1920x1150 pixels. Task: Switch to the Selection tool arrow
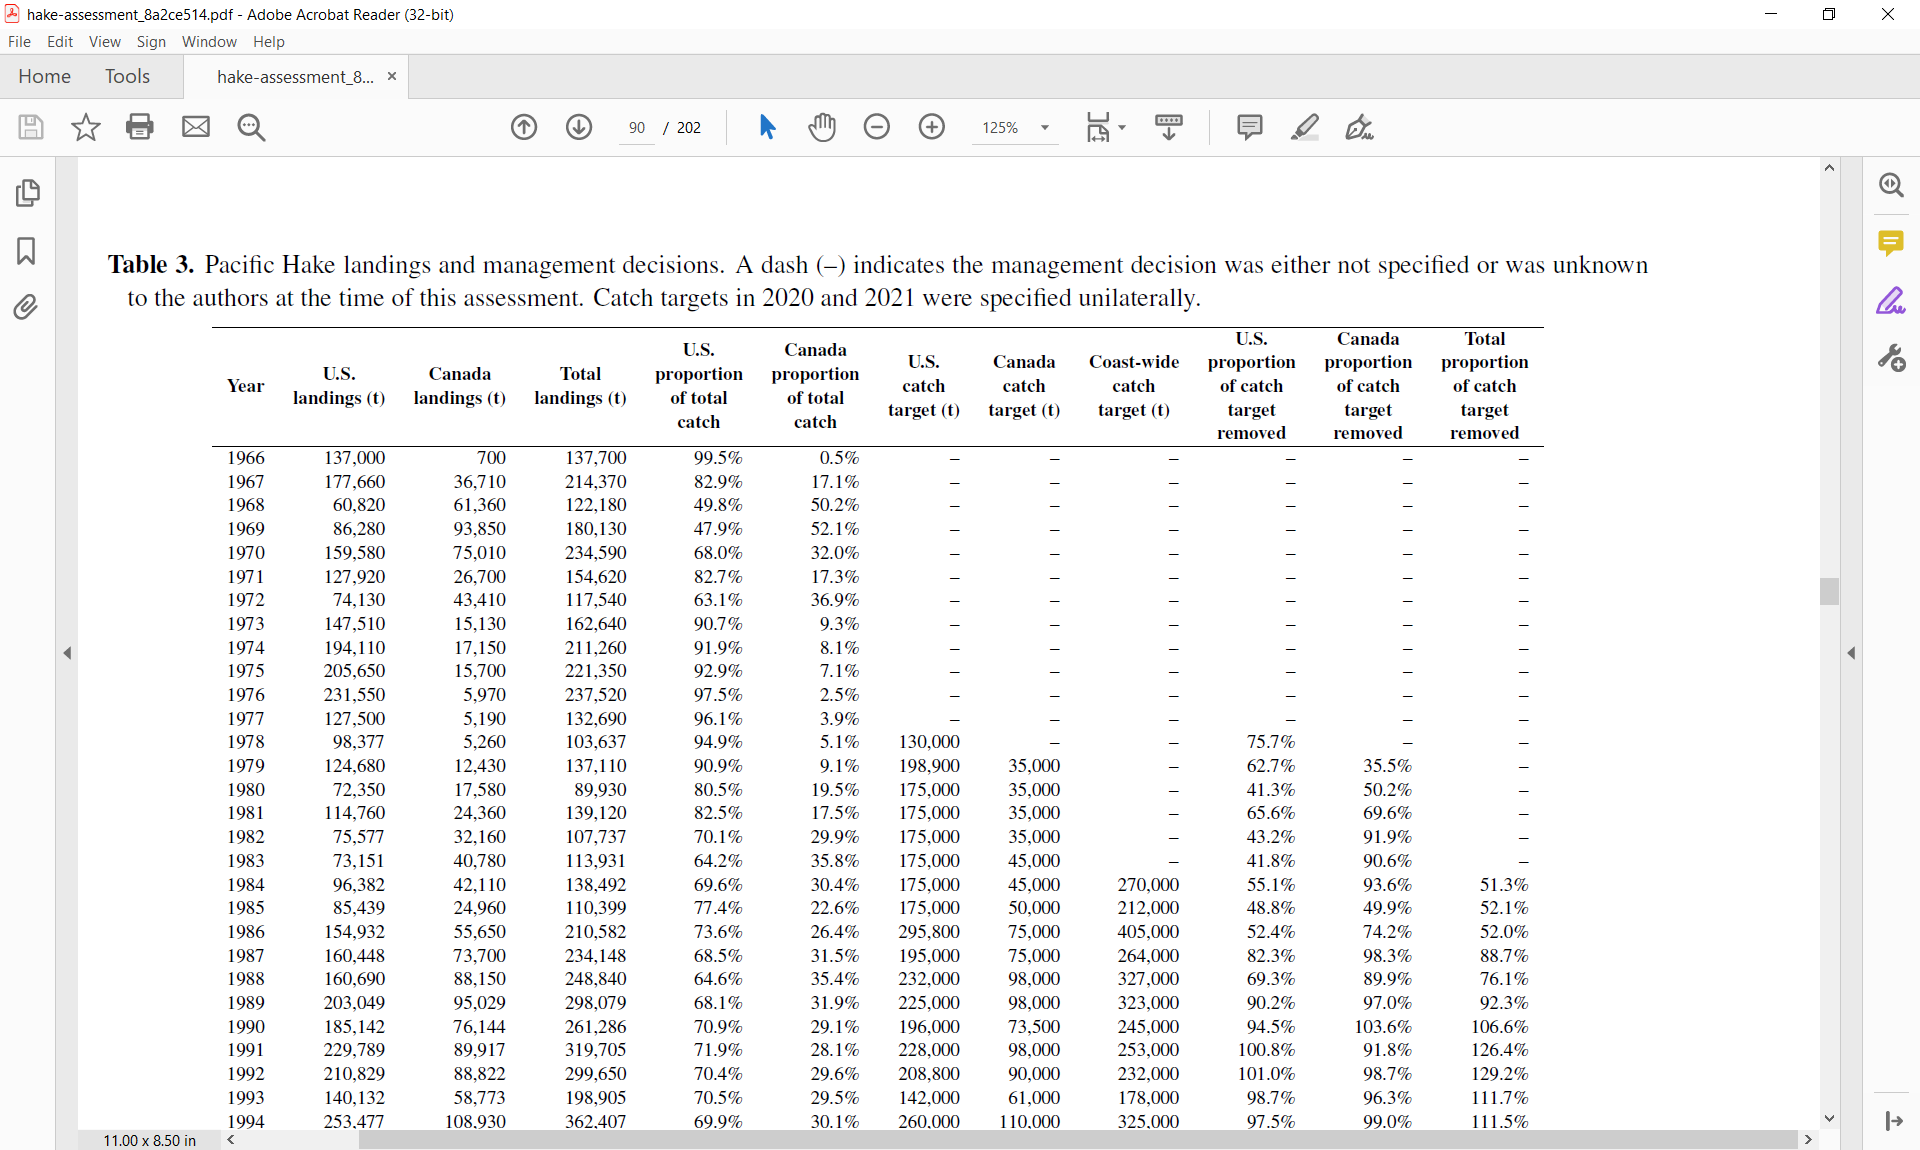767,127
